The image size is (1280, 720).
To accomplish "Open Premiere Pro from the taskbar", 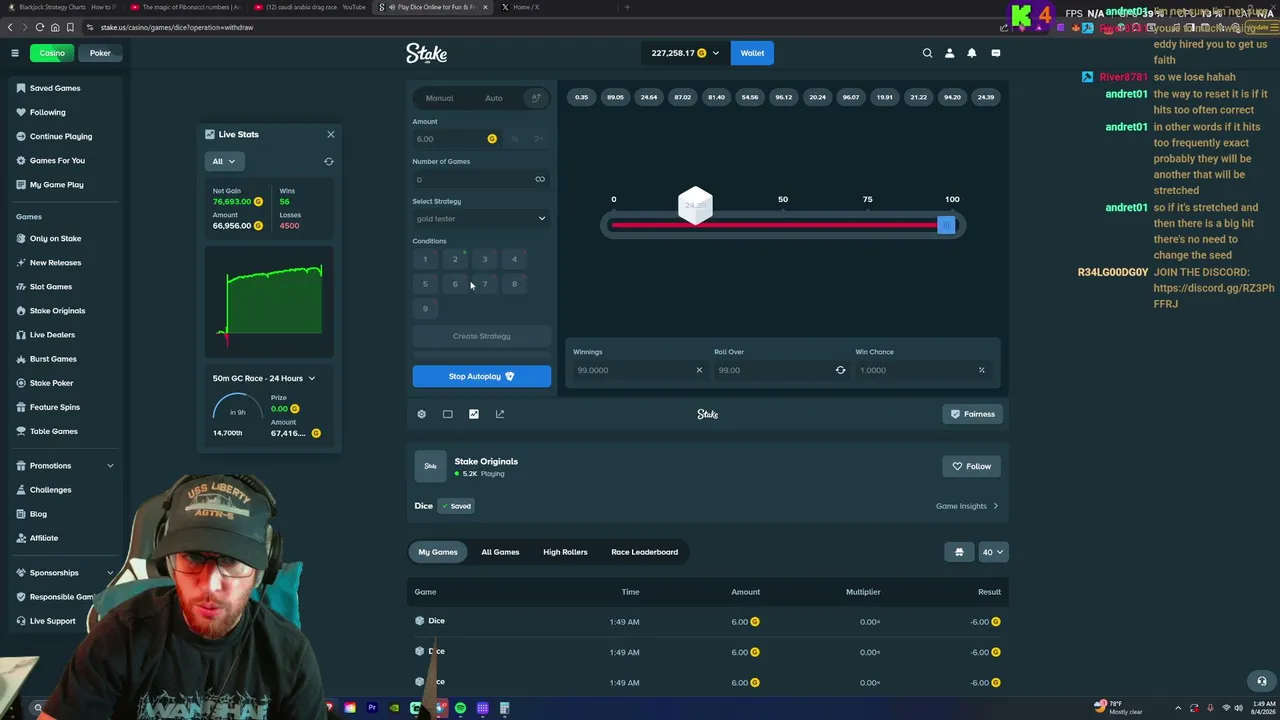I will [372, 708].
